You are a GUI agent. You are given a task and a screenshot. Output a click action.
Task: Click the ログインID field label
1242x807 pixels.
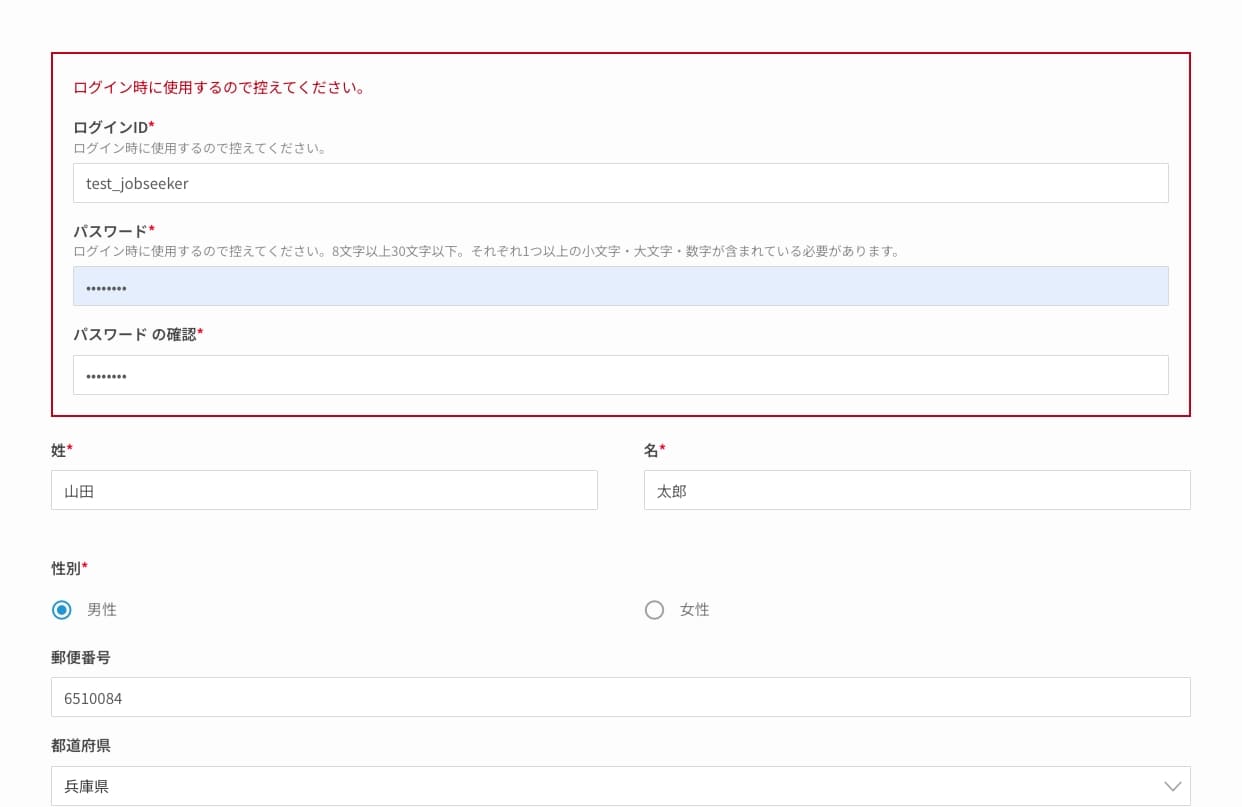point(112,127)
